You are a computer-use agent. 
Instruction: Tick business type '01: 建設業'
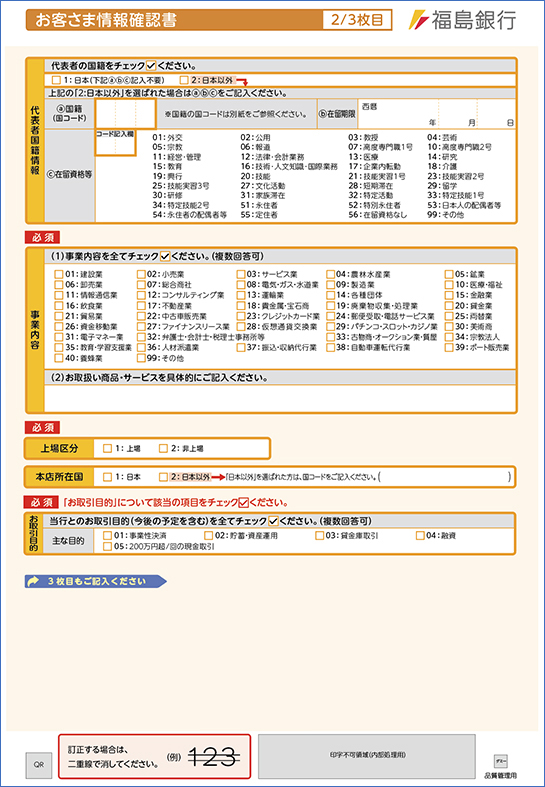coord(59,275)
